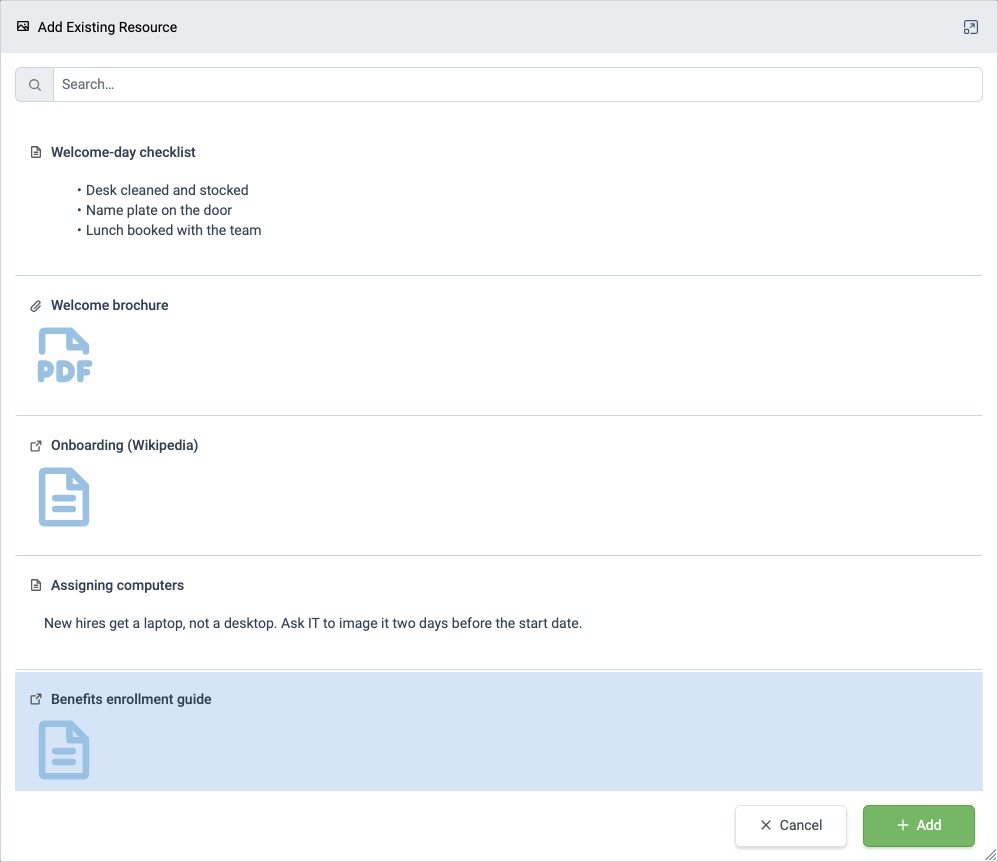Click 'Name plate on the door' bullet
The height and width of the screenshot is (862, 998).
158,210
